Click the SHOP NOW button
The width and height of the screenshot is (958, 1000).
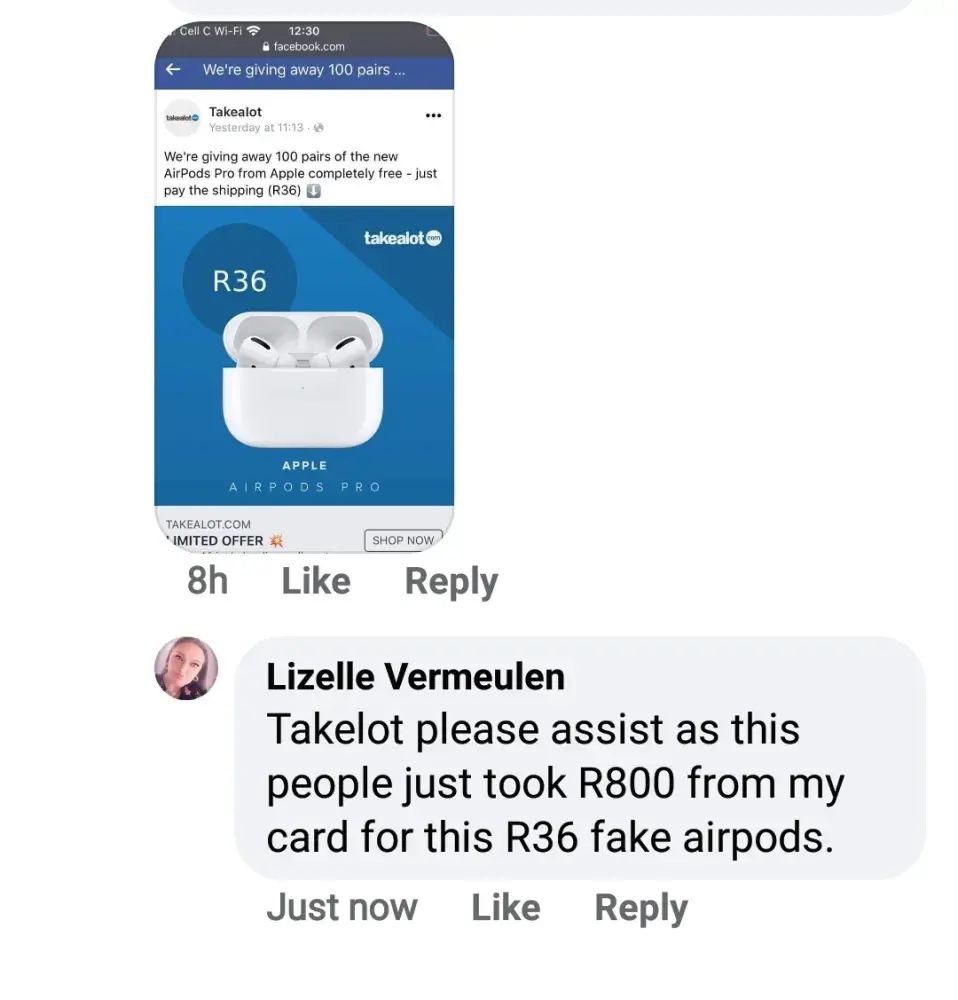pyautogui.click(x=403, y=540)
